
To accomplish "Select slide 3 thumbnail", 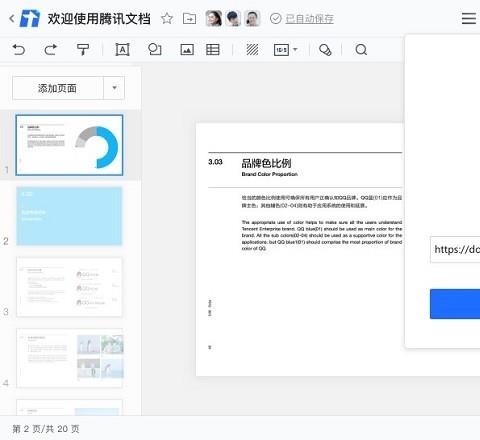I will pyautogui.click(x=69, y=287).
